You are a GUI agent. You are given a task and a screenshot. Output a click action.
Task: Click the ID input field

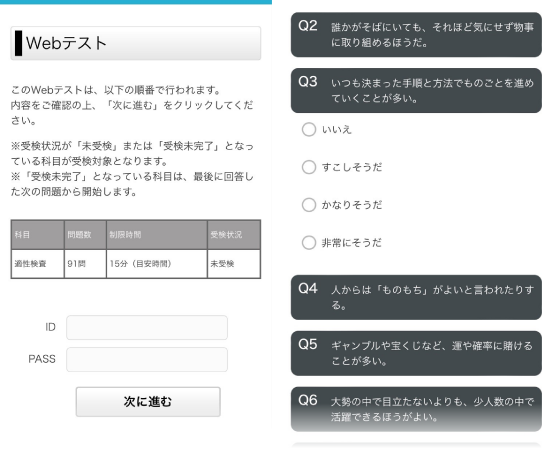tap(147, 327)
